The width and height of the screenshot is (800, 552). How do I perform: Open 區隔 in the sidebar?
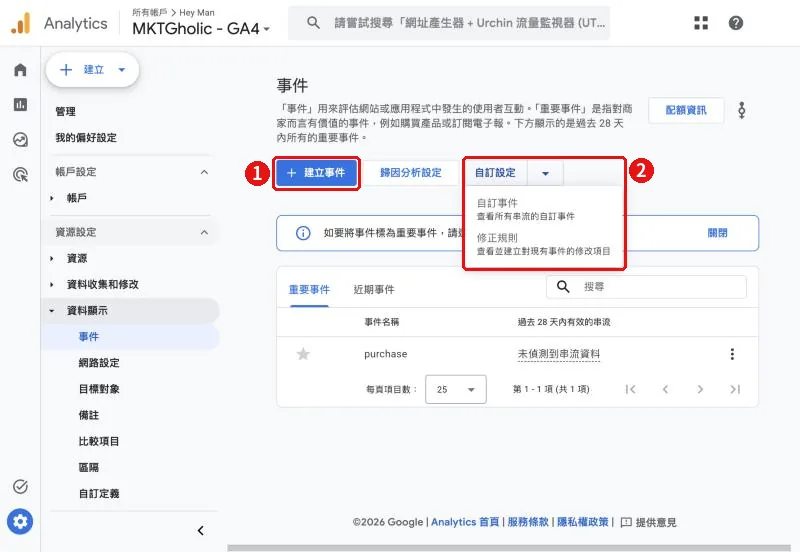pos(89,467)
